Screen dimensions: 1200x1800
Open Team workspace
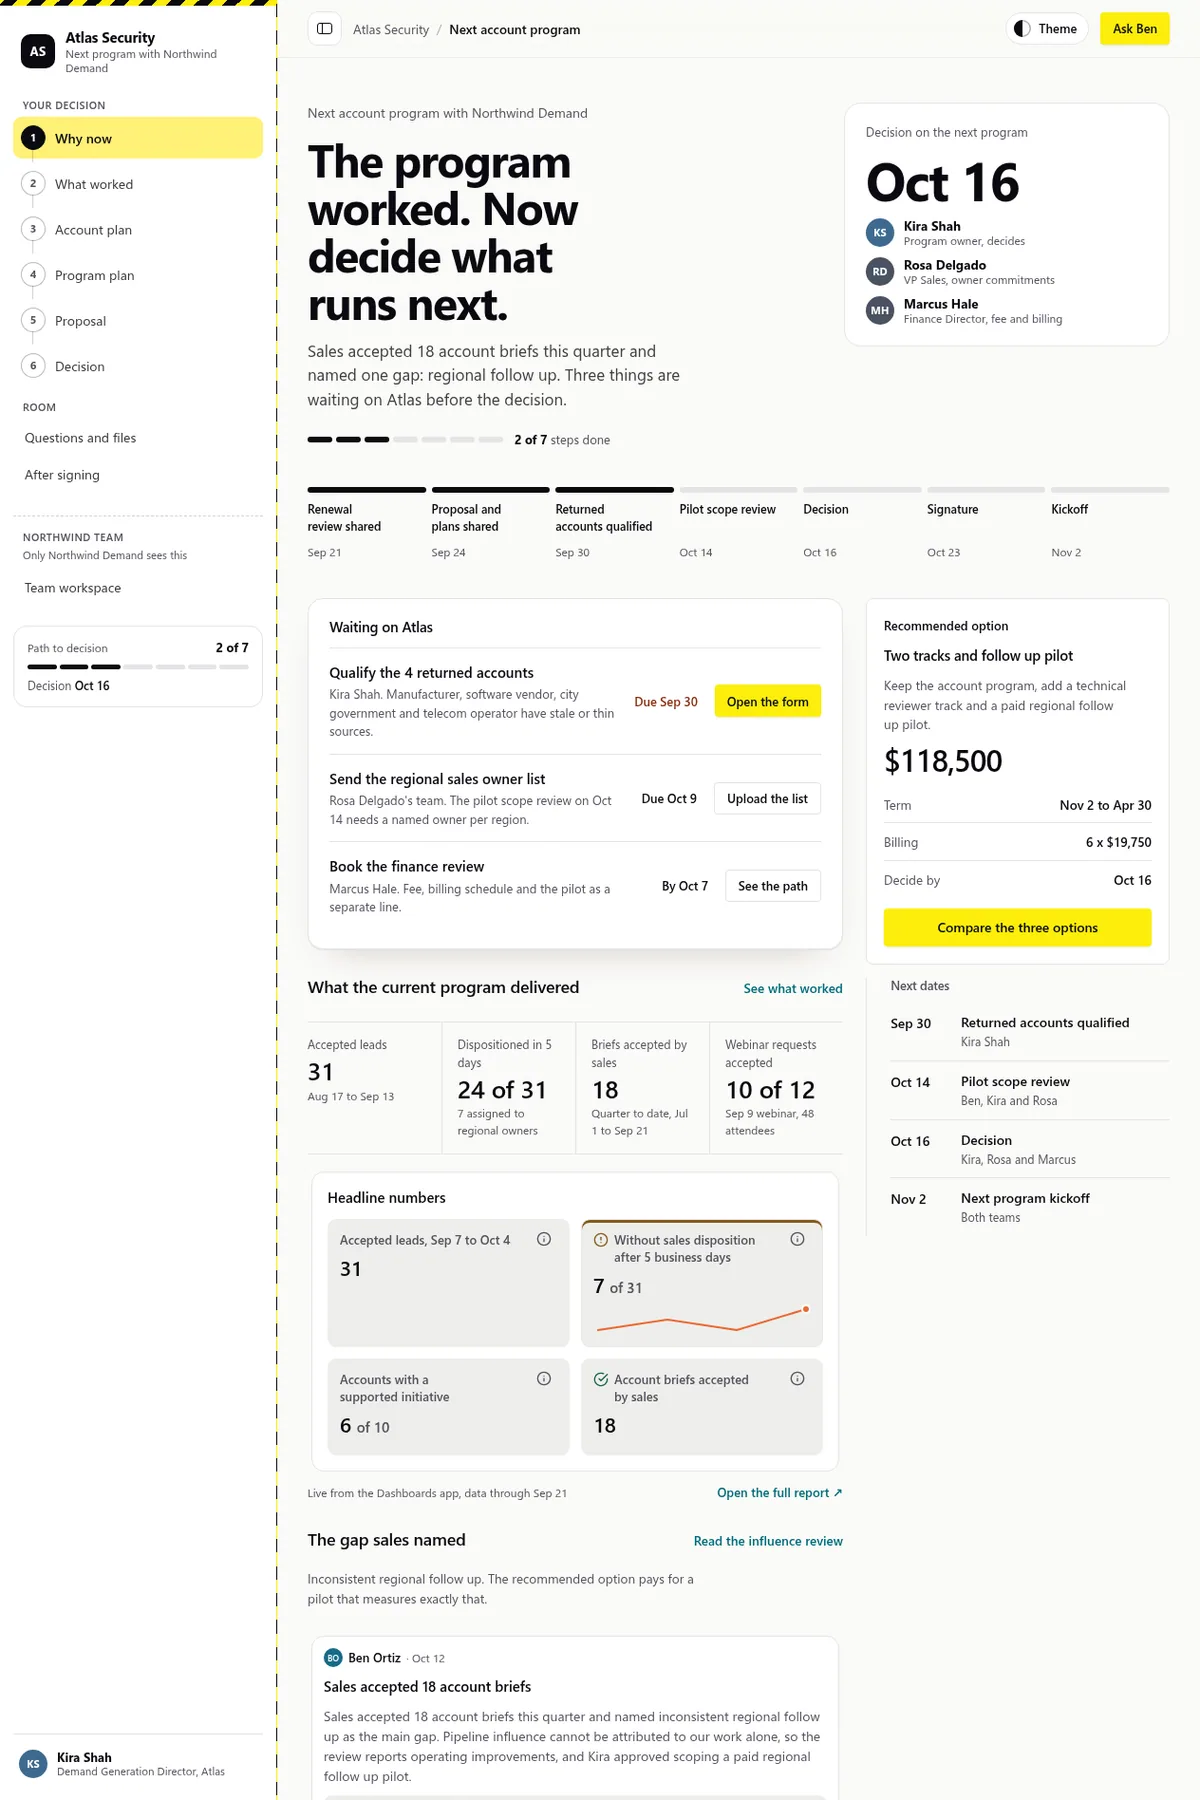[x=138, y=588]
